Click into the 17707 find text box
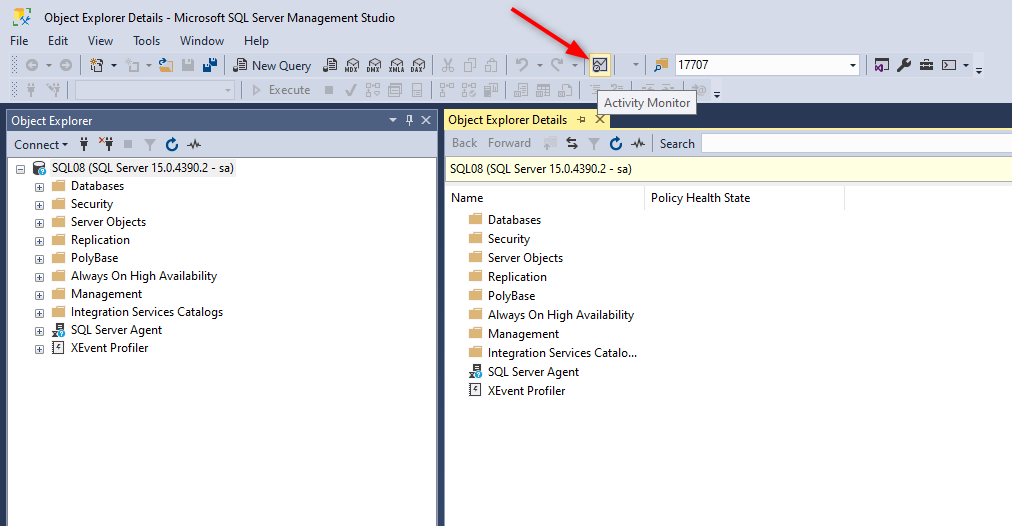1012x526 pixels. [x=760, y=65]
